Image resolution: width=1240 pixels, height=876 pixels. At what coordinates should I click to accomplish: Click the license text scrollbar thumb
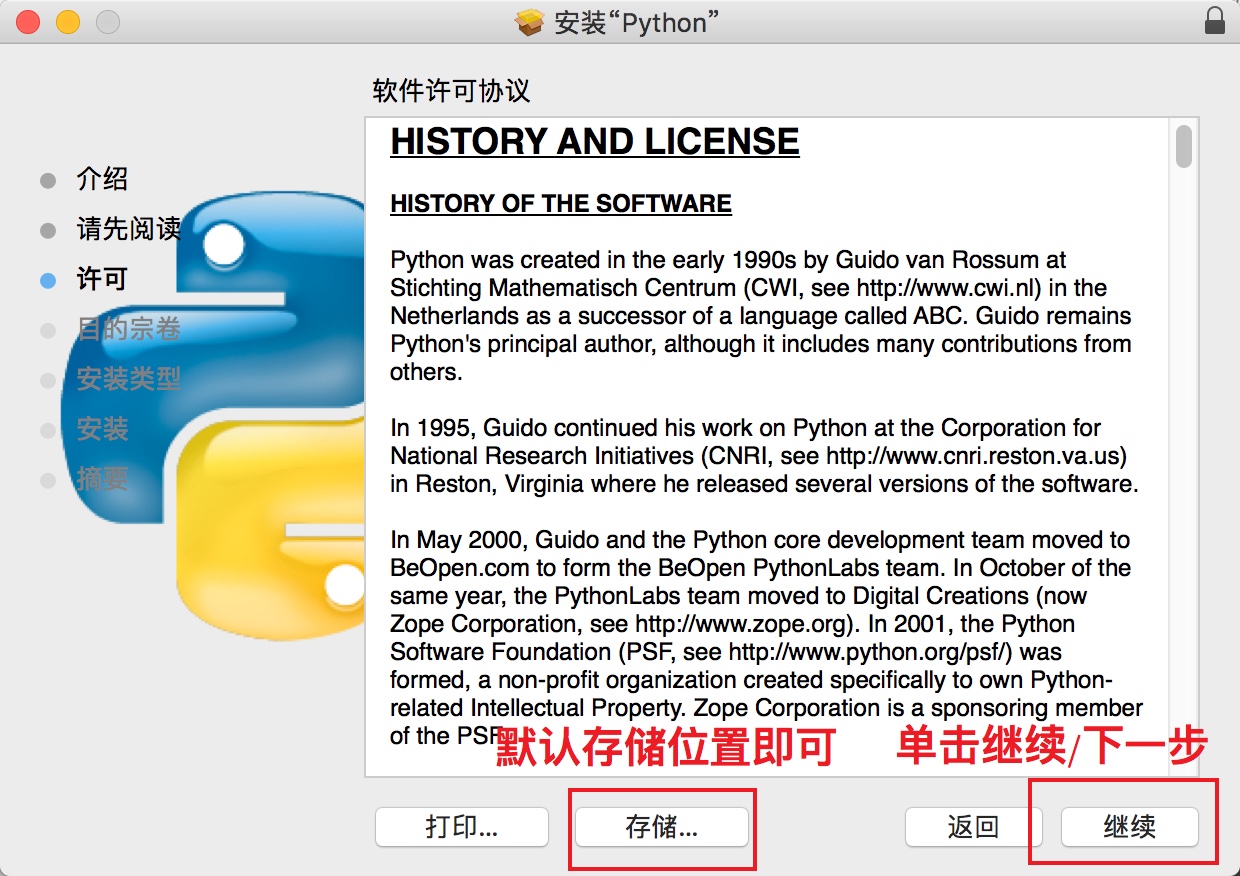pyautogui.click(x=1184, y=146)
